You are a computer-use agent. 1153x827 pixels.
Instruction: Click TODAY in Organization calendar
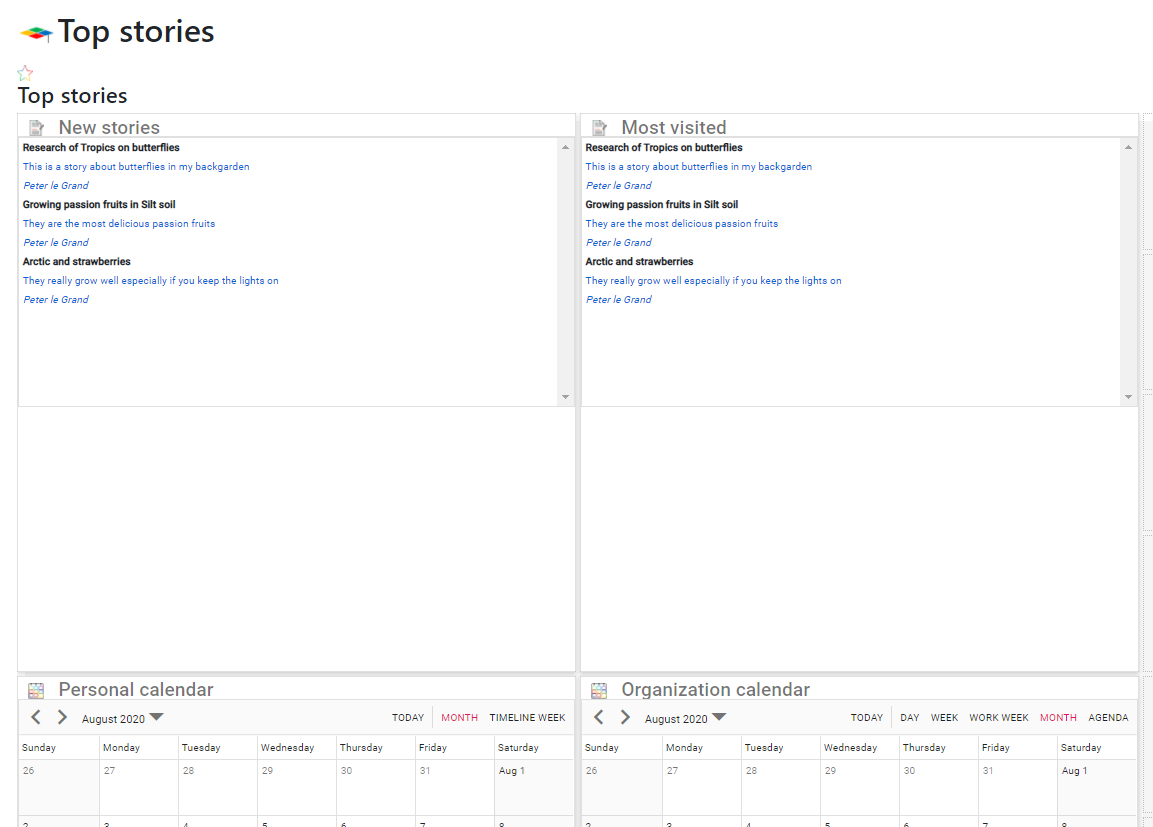(x=867, y=717)
